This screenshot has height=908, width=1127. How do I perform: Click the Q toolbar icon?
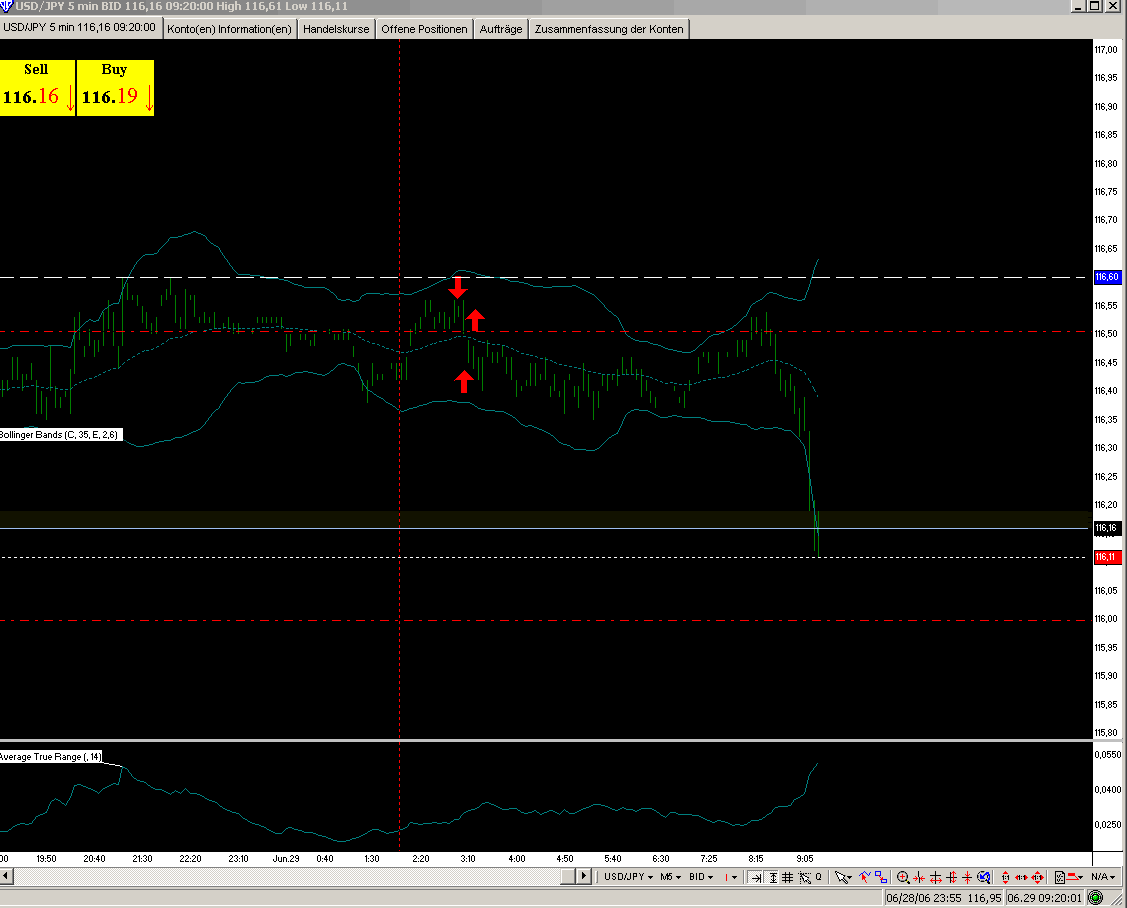click(x=817, y=877)
